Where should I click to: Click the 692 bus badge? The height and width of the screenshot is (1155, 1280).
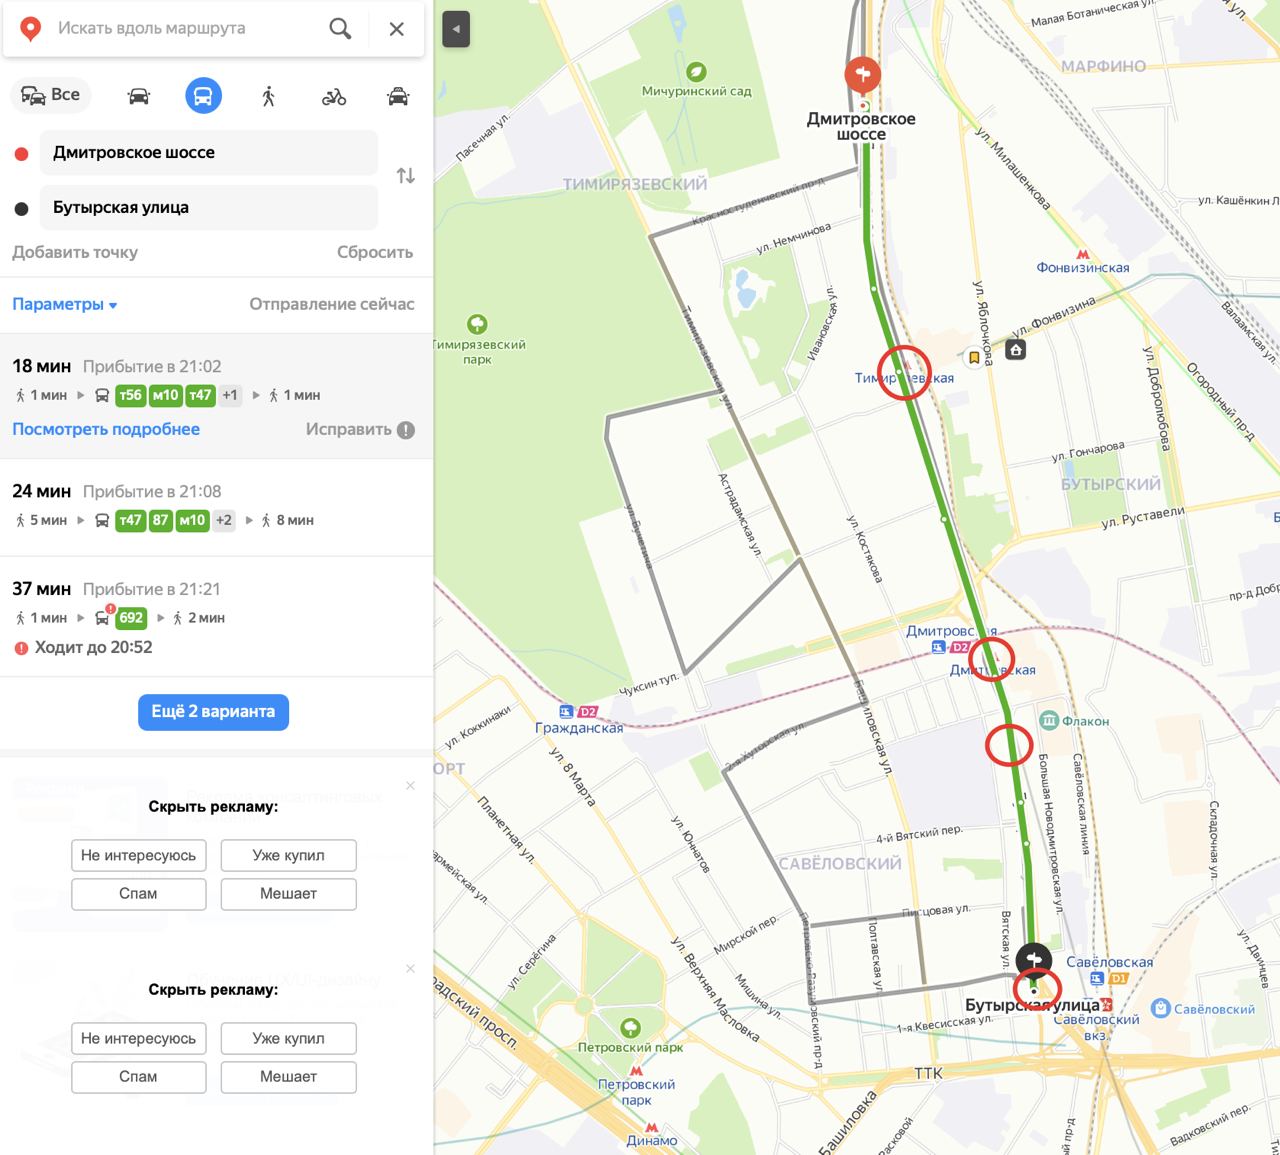coord(131,618)
